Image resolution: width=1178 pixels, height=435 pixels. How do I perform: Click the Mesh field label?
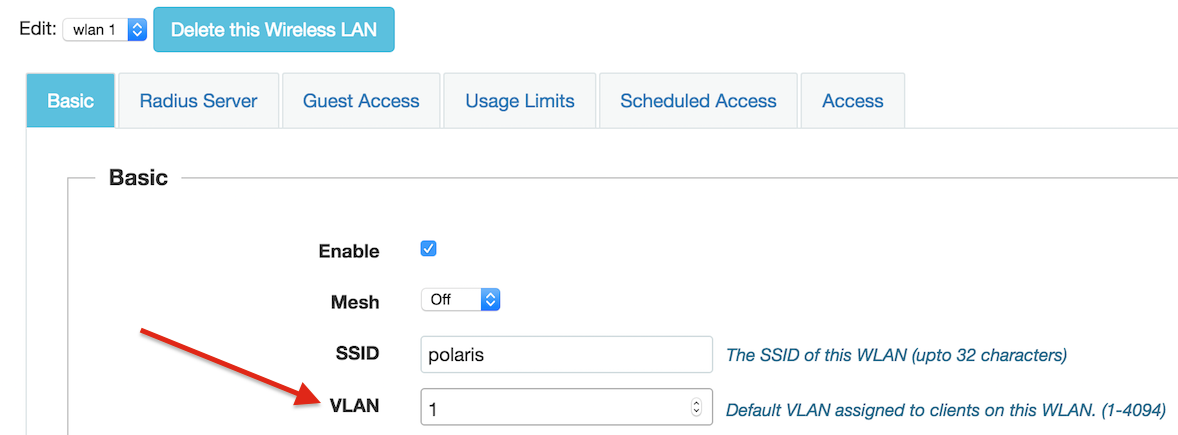(x=355, y=302)
